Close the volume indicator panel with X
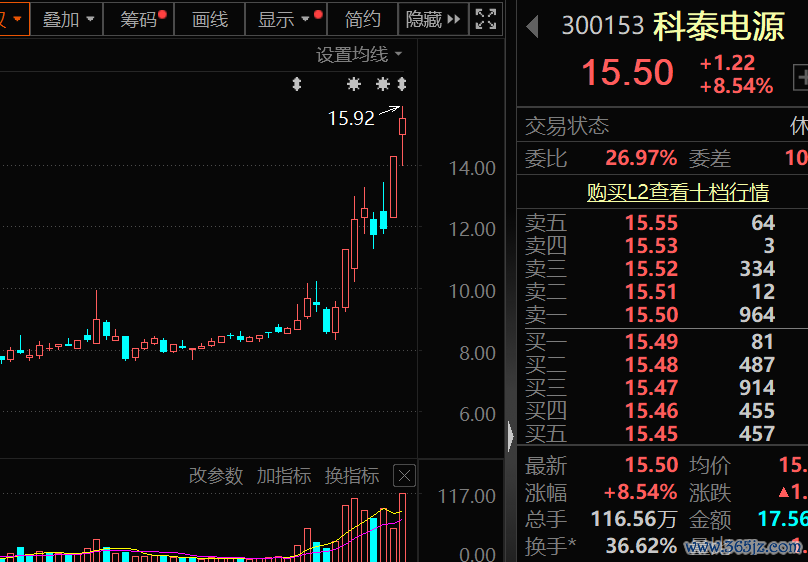Image resolution: width=808 pixels, height=562 pixels. pos(405,475)
